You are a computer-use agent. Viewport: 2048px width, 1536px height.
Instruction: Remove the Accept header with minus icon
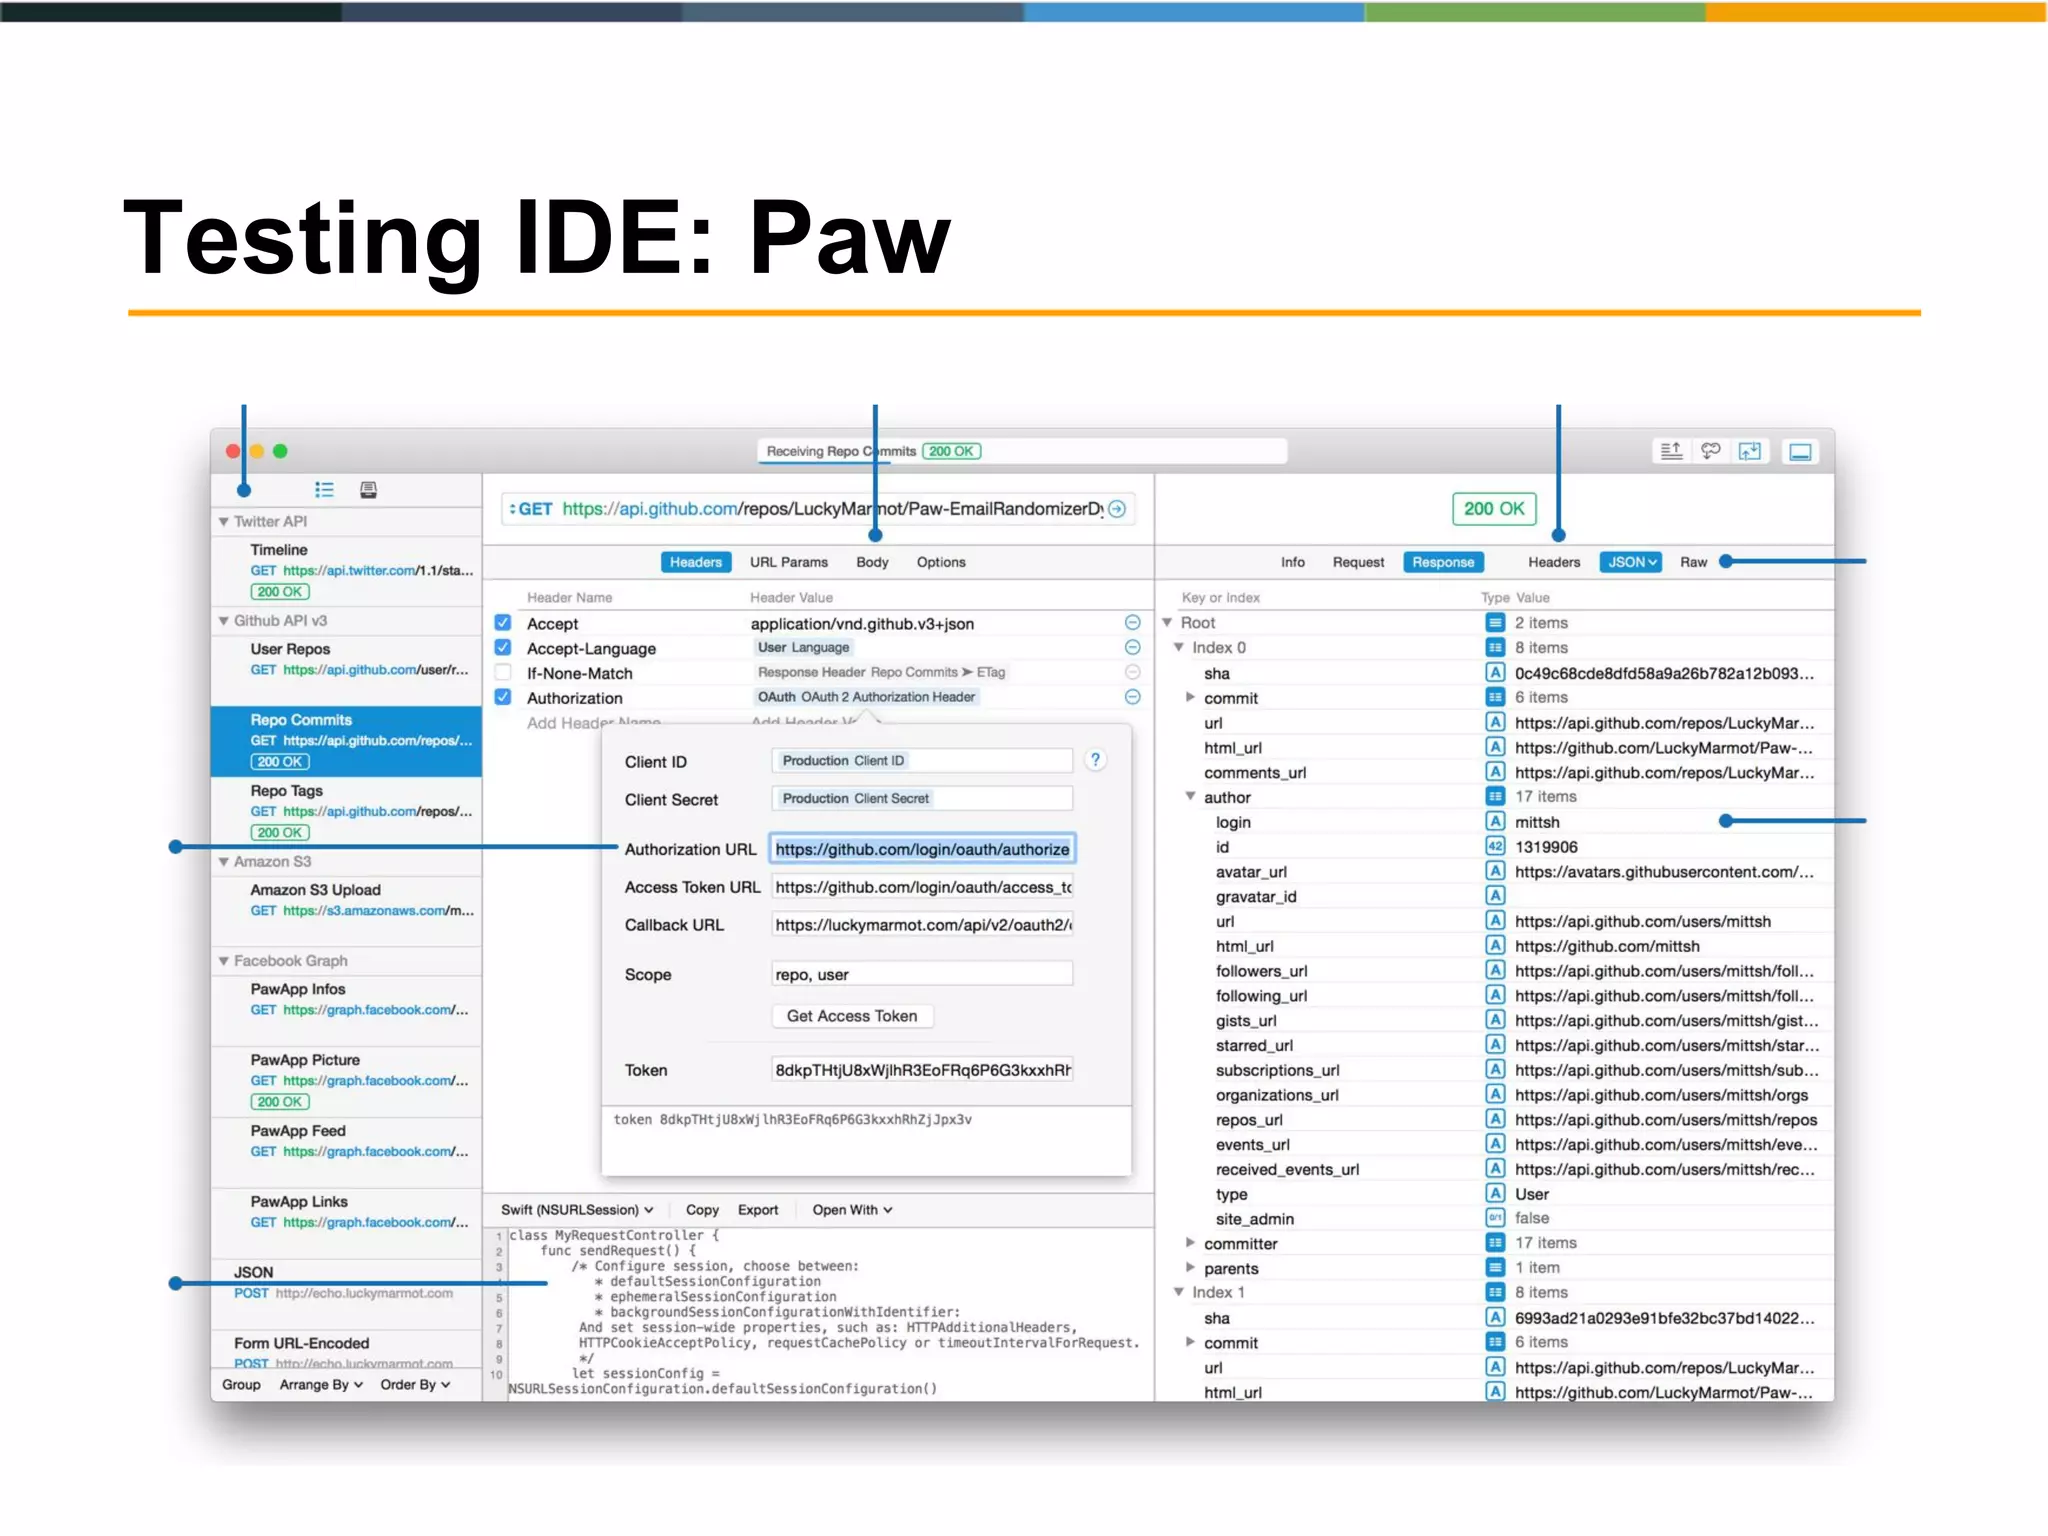(x=1132, y=622)
